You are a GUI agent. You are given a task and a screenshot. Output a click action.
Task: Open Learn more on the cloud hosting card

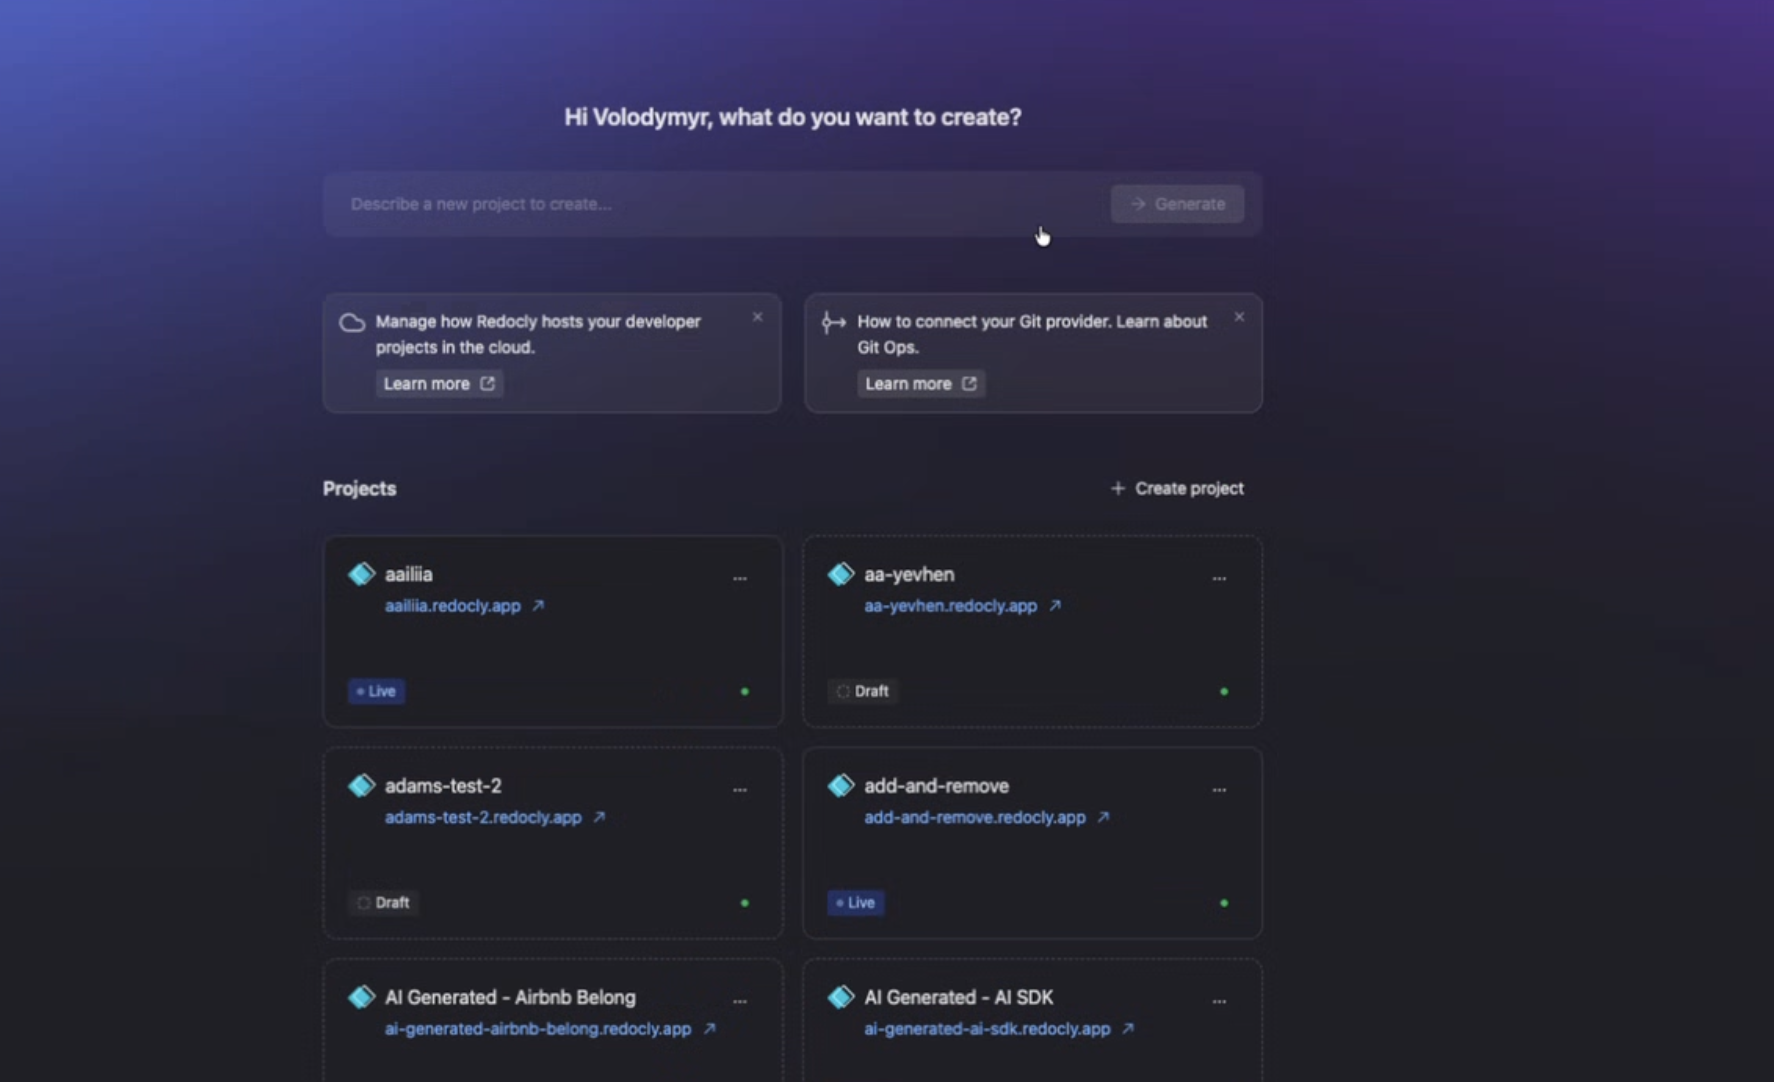click(x=439, y=383)
